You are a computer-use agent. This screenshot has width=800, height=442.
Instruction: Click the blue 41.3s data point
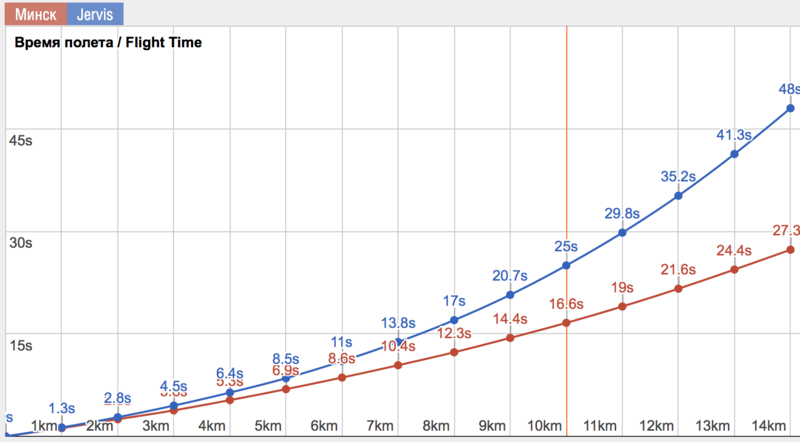click(734, 154)
